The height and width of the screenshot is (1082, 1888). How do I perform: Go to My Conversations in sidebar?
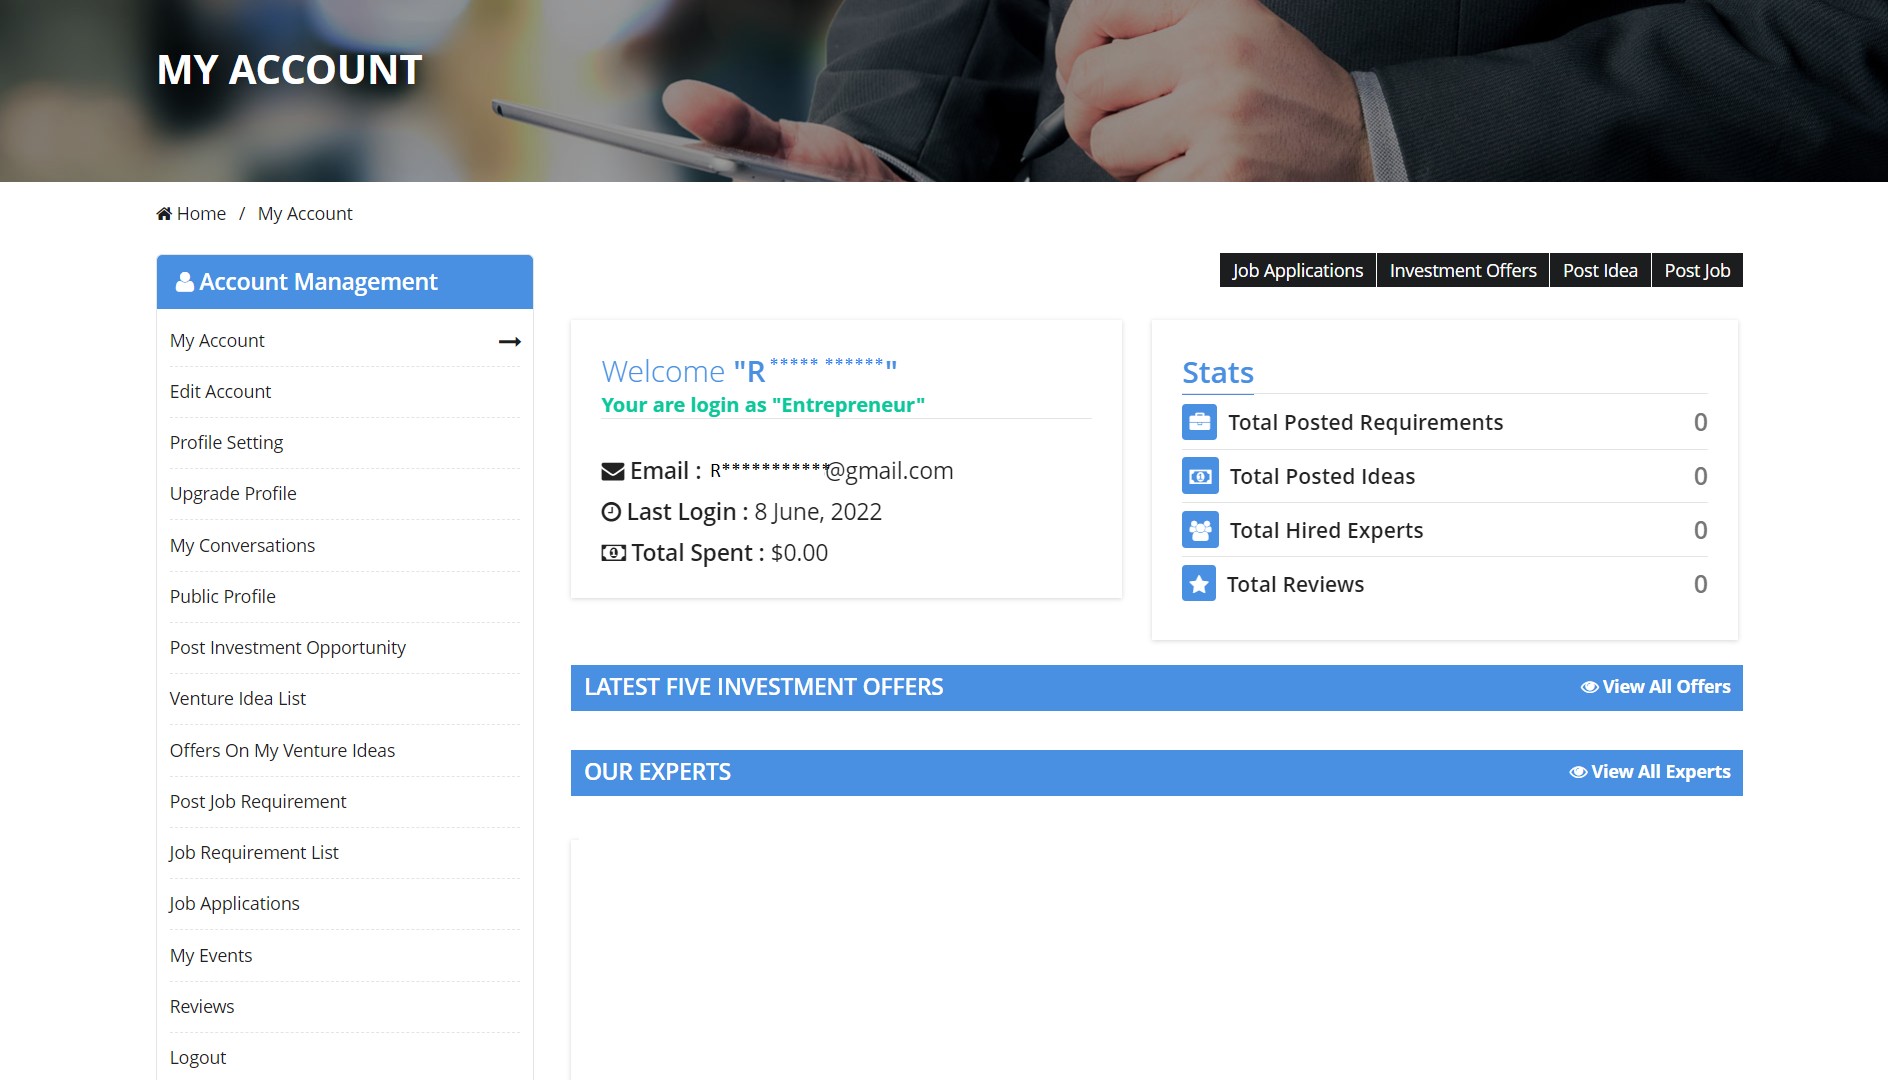(x=242, y=546)
